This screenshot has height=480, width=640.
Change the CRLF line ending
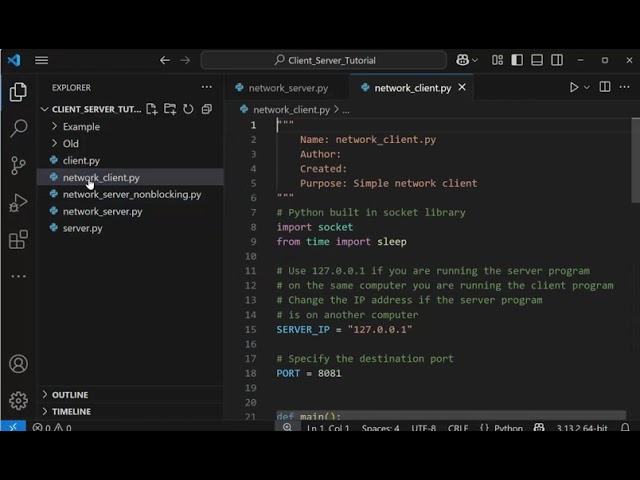click(x=458, y=428)
